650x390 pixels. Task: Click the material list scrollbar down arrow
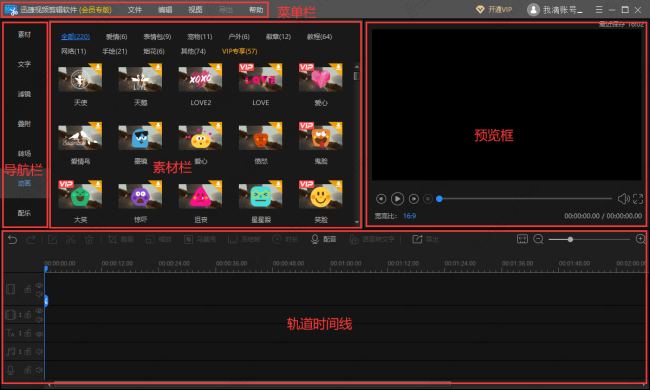[x=357, y=222]
